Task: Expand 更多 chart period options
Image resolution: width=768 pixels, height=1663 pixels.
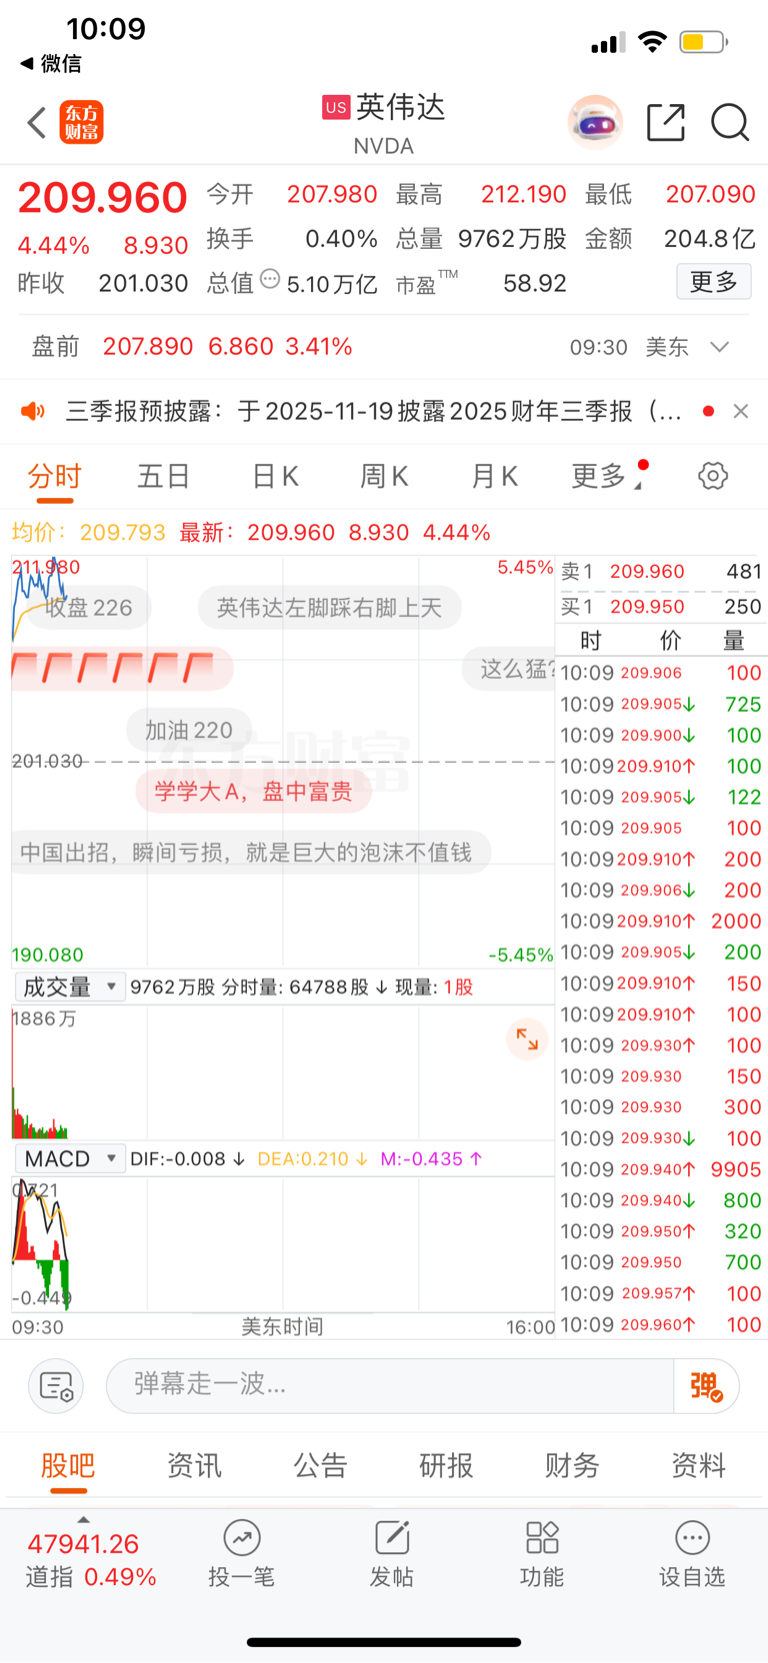Action: 606,476
